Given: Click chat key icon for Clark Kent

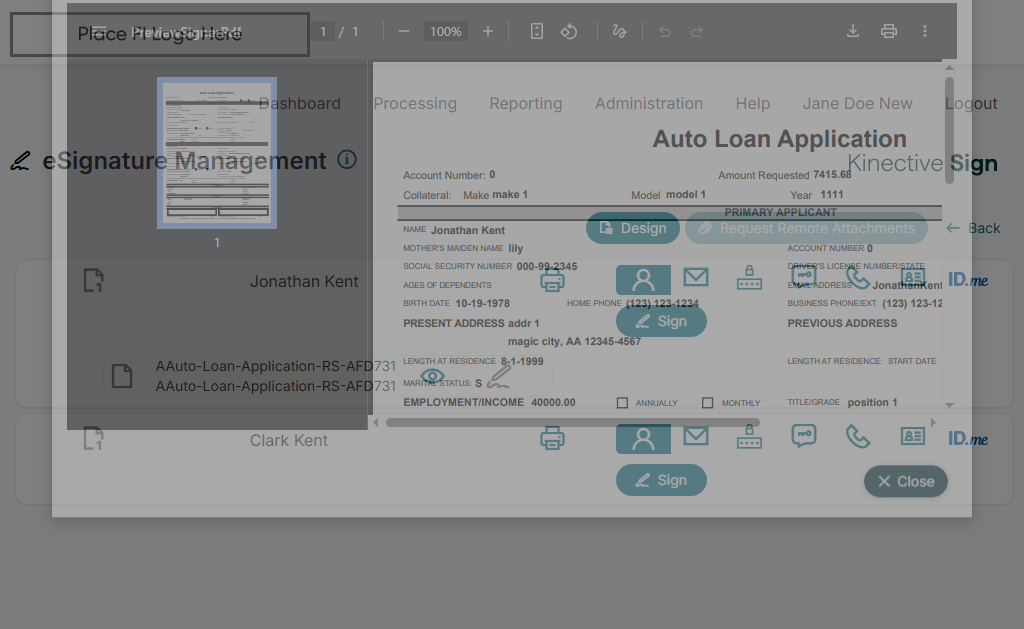Looking at the screenshot, I should pyautogui.click(x=804, y=436).
